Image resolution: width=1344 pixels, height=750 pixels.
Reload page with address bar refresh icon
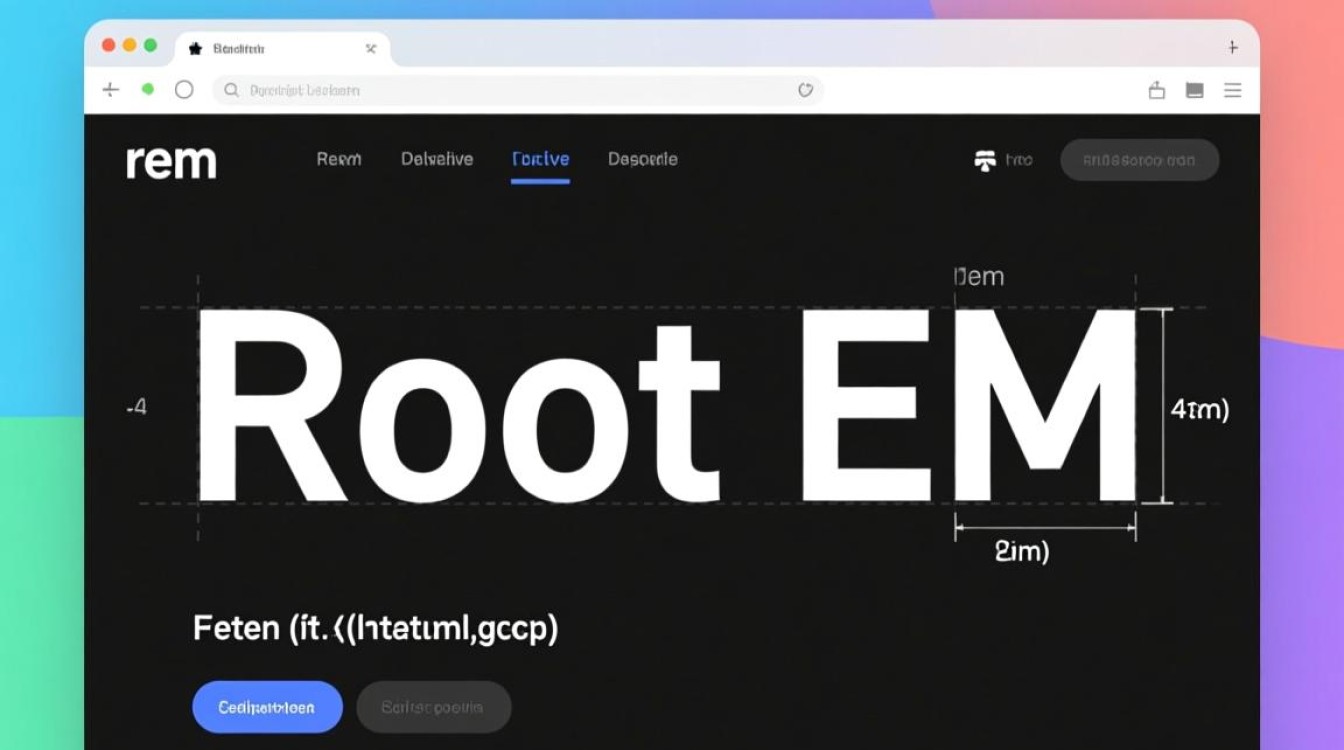tap(805, 90)
